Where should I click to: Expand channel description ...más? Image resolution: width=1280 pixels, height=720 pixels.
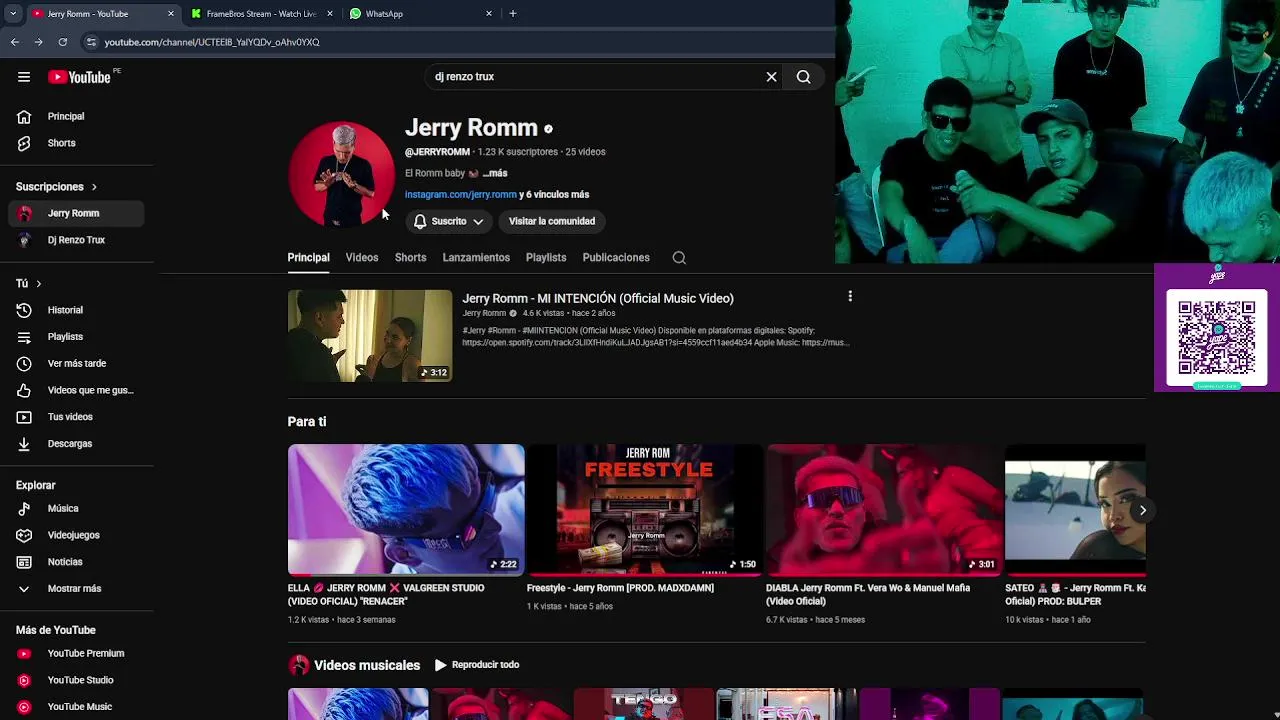click(495, 173)
